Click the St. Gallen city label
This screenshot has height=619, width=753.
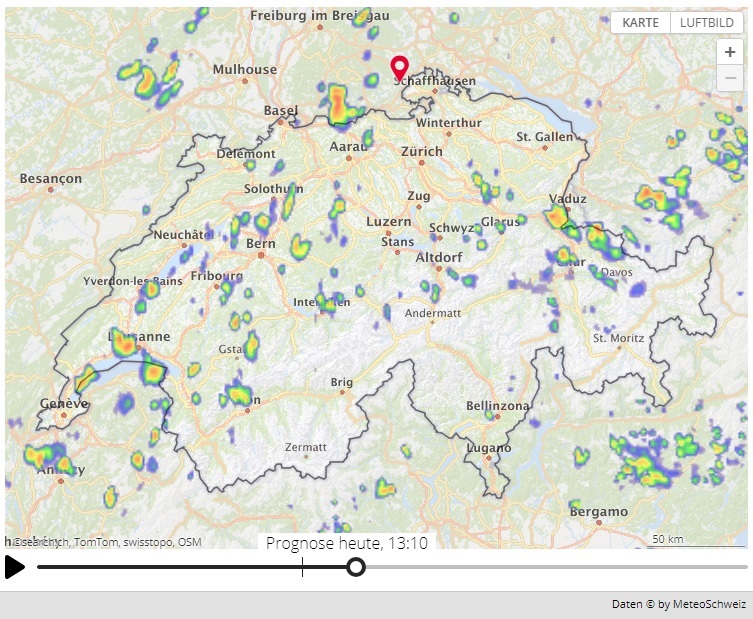tap(545, 137)
